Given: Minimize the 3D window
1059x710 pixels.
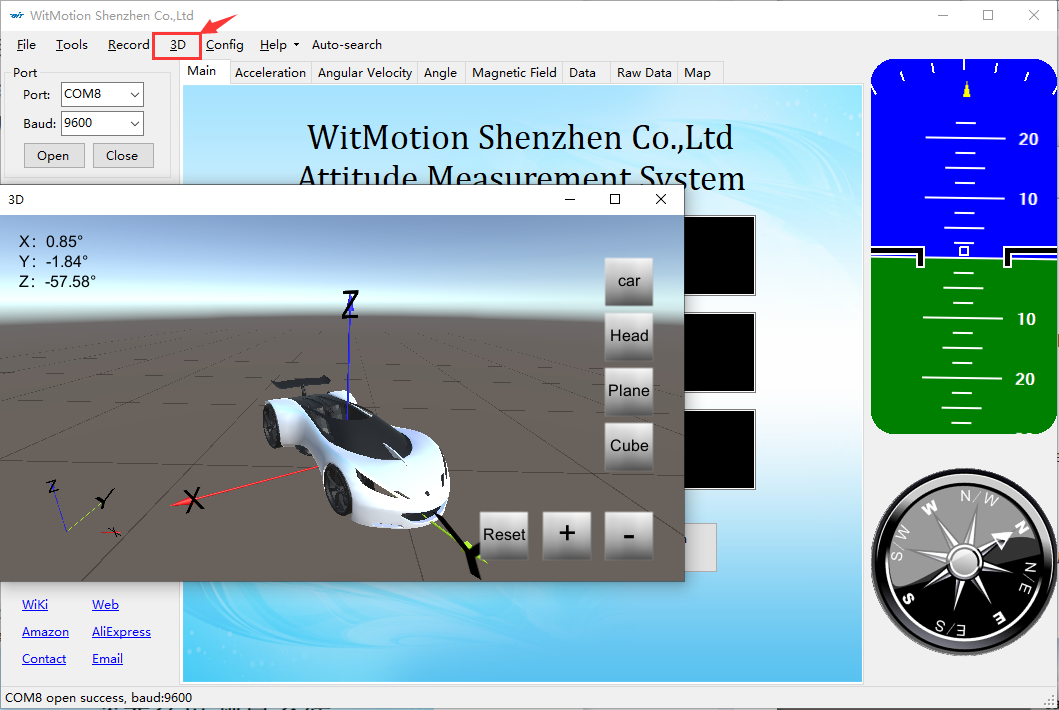Looking at the screenshot, I should point(570,199).
